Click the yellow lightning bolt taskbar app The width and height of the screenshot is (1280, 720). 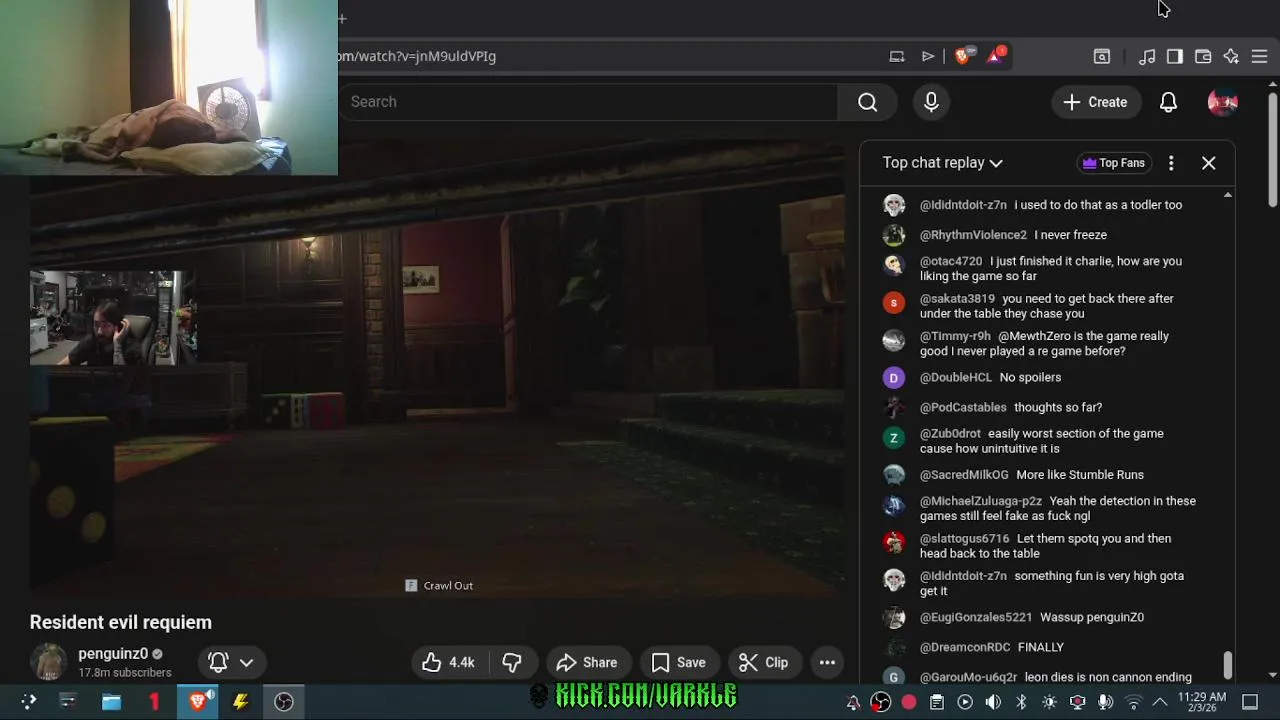(240, 702)
